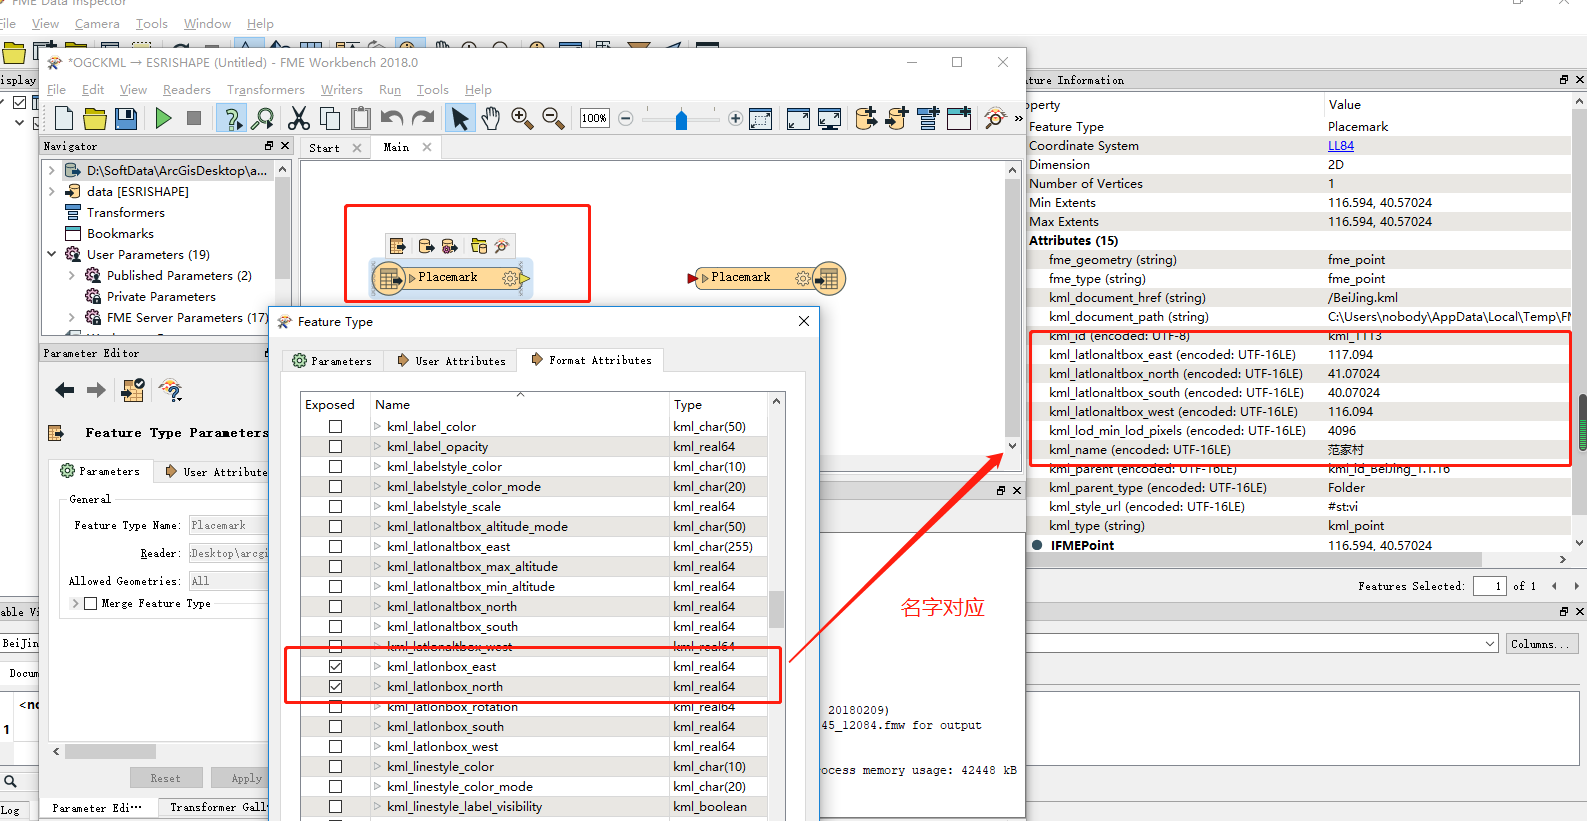Viewport: 1587px width, 821px height.
Task: Create a new workspace with the blank page icon
Action: click(x=64, y=118)
